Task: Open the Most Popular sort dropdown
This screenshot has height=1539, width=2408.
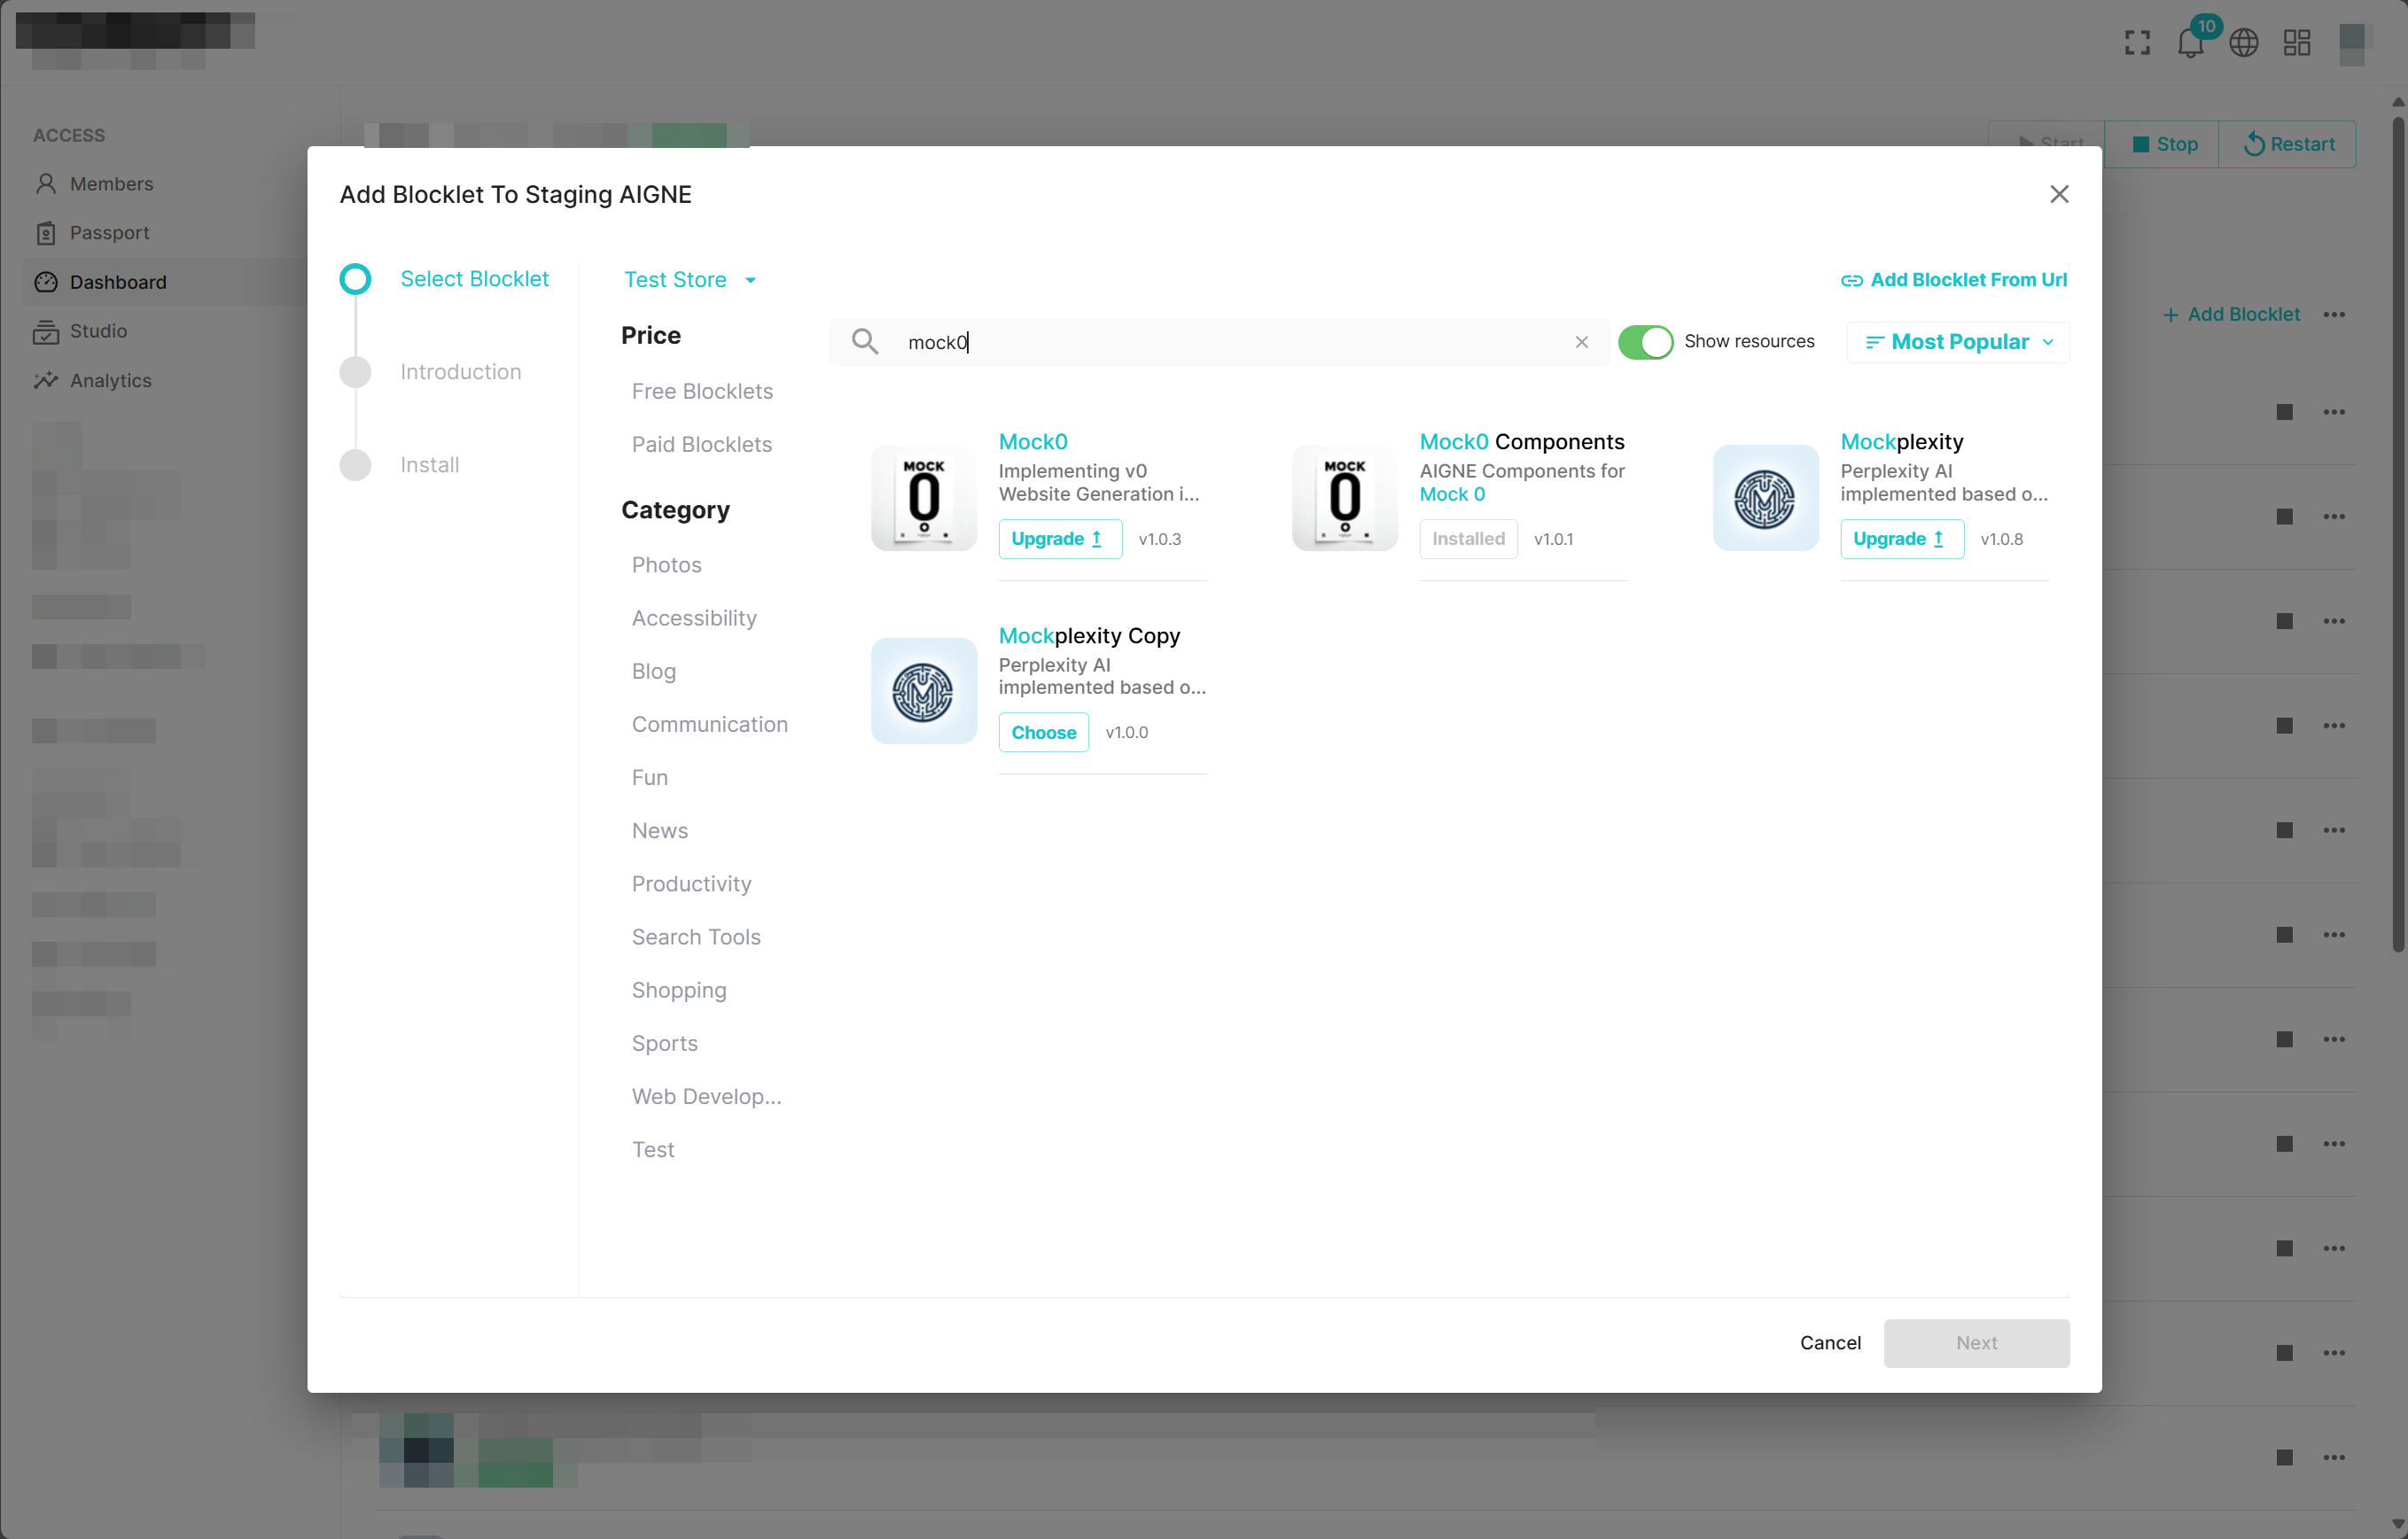Action: tap(1957, 342)
